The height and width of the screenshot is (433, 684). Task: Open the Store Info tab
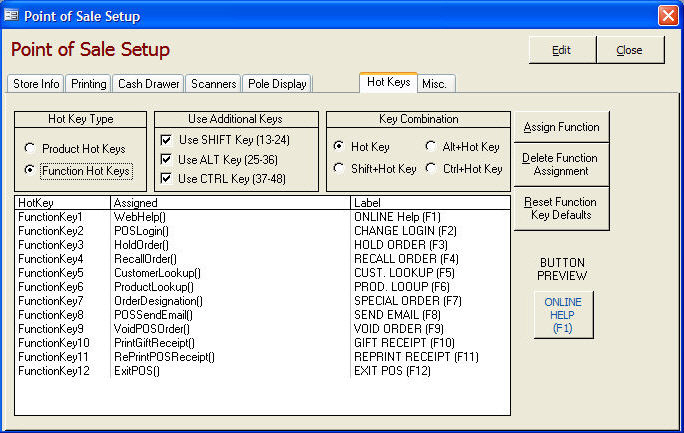click(36, 84)
